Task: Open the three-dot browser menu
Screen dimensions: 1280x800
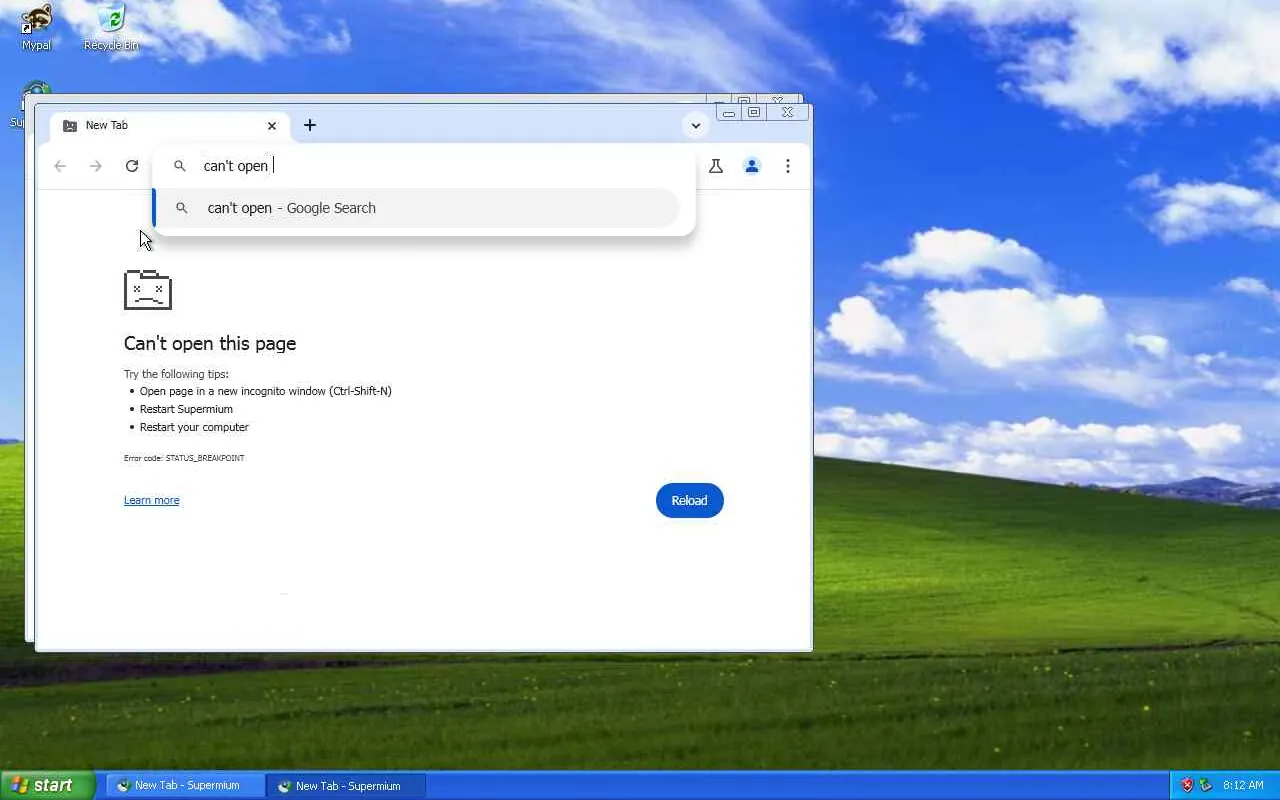Action: 788,166
